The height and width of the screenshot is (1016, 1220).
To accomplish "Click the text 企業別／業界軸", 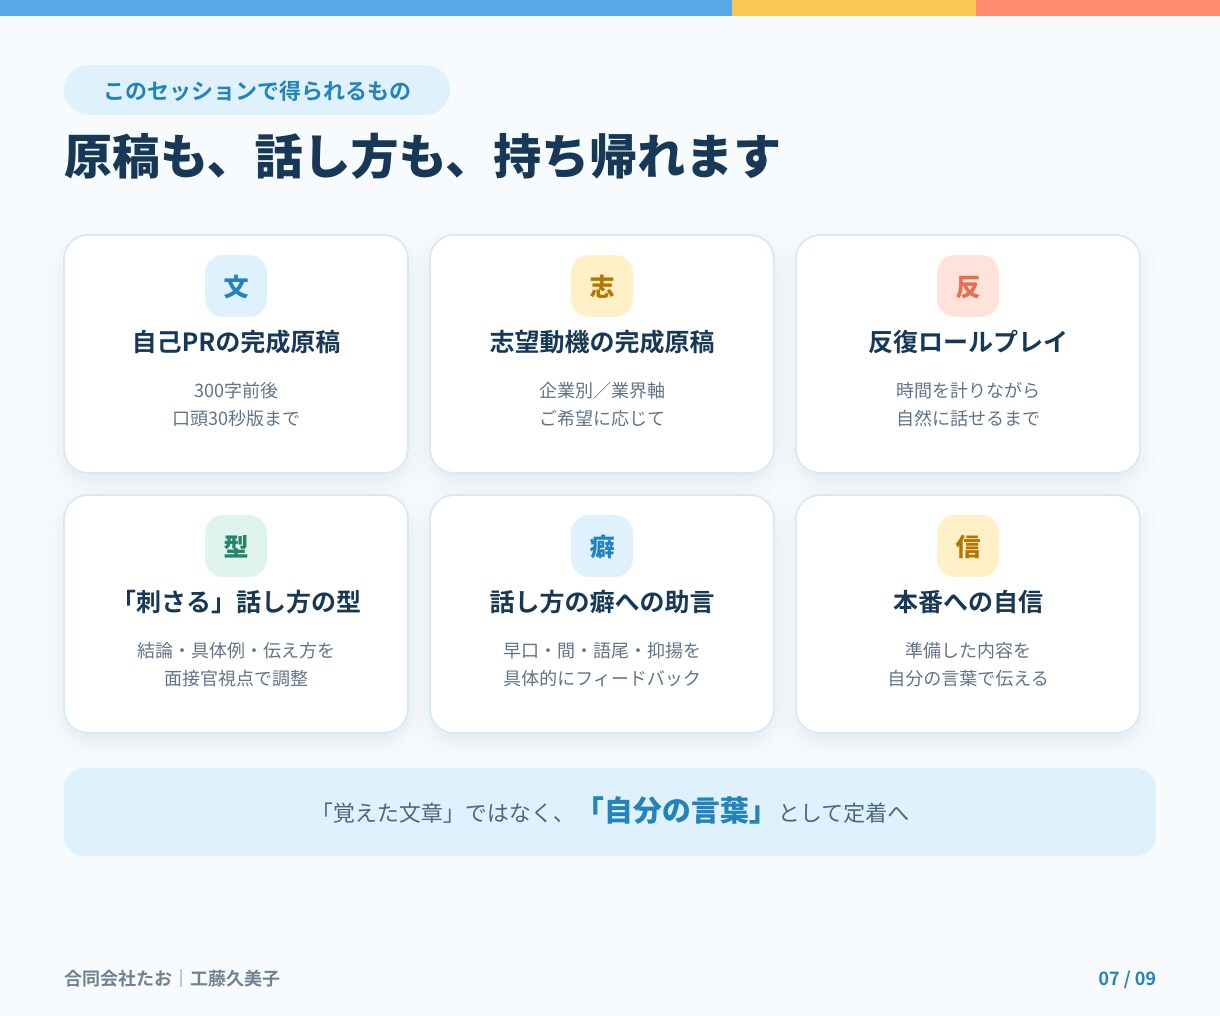I will [x=602, y=390].
